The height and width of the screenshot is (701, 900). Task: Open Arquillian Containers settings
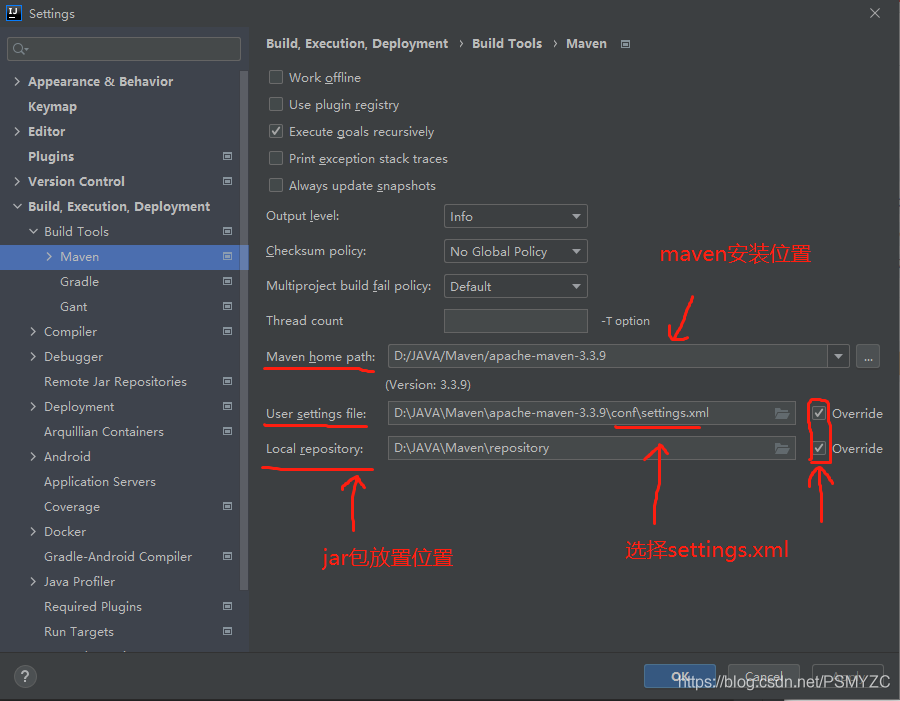pos(104,432)
